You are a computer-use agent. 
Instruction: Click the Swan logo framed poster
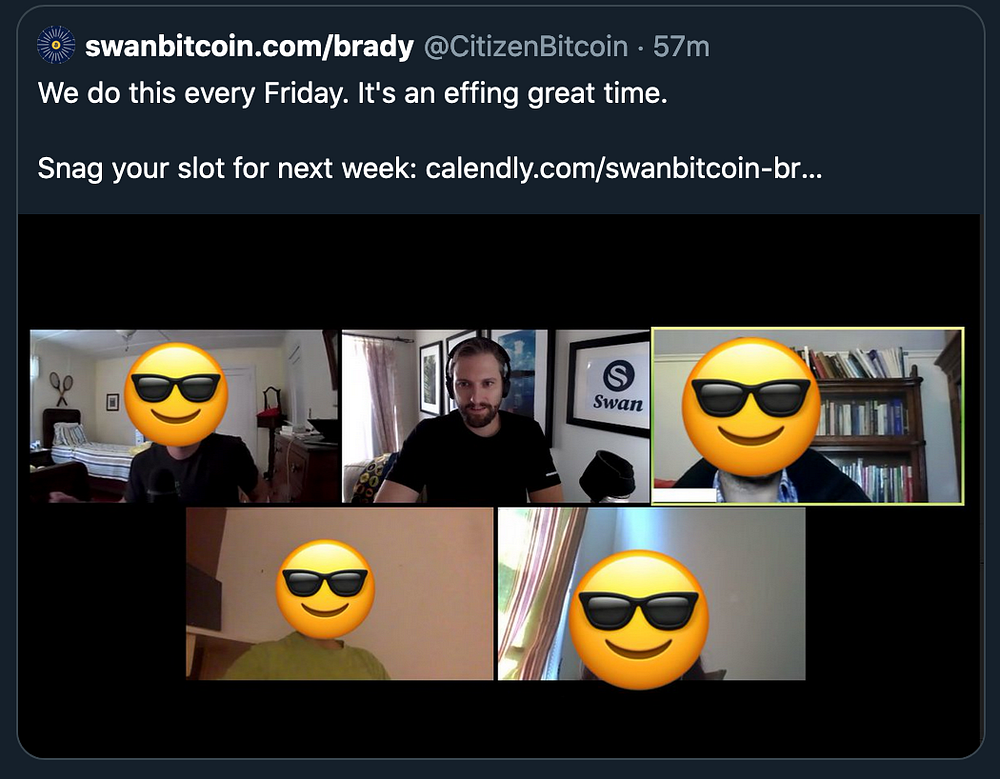click(x=608, y=385)
